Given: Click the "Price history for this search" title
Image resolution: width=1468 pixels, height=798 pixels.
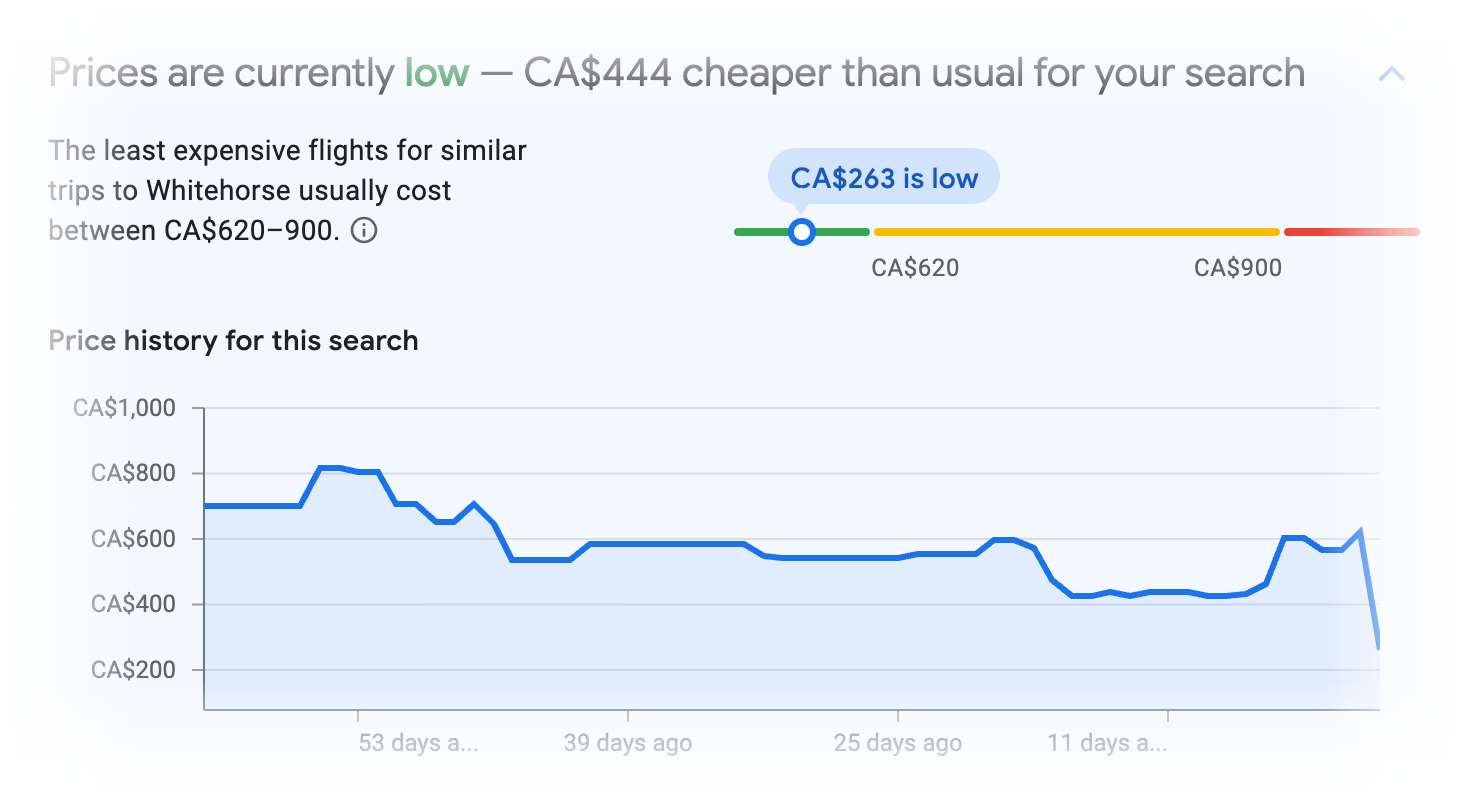Looking at the screenshot, I should [232, 340].
